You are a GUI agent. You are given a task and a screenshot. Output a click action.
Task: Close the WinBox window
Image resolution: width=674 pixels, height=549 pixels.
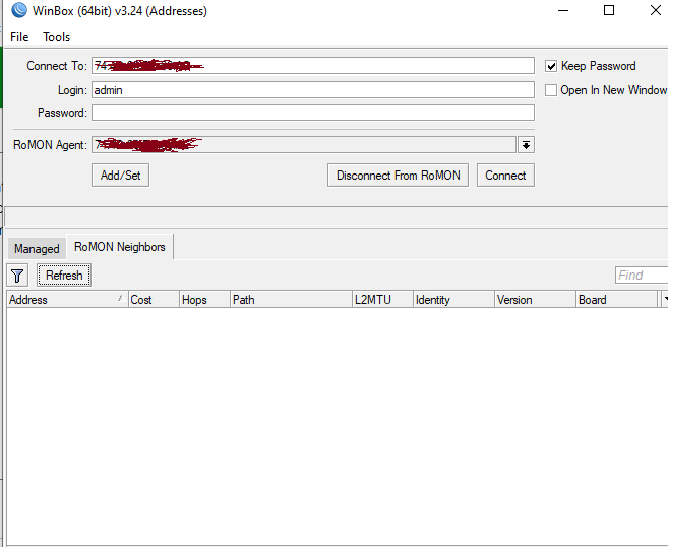click(656, 10)
